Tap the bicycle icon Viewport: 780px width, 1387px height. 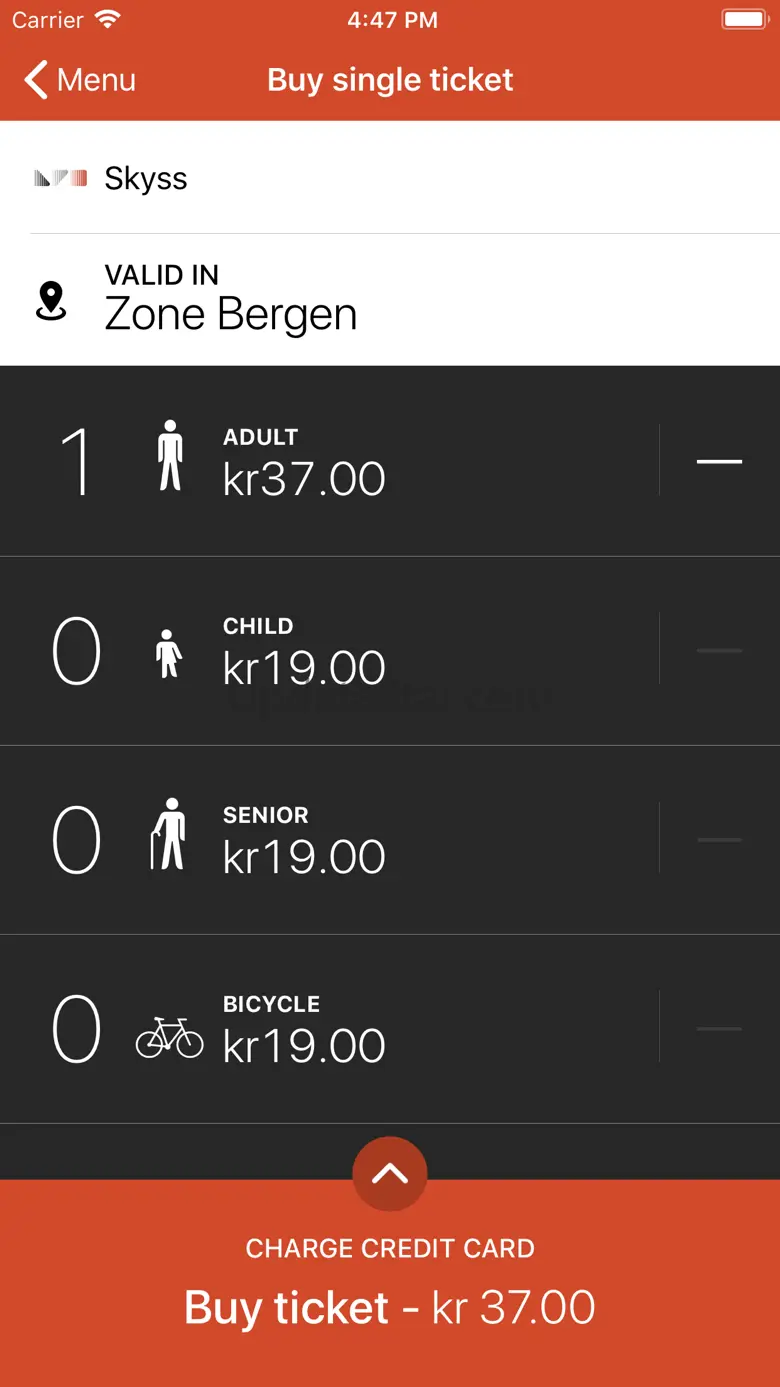point(169,1036)
